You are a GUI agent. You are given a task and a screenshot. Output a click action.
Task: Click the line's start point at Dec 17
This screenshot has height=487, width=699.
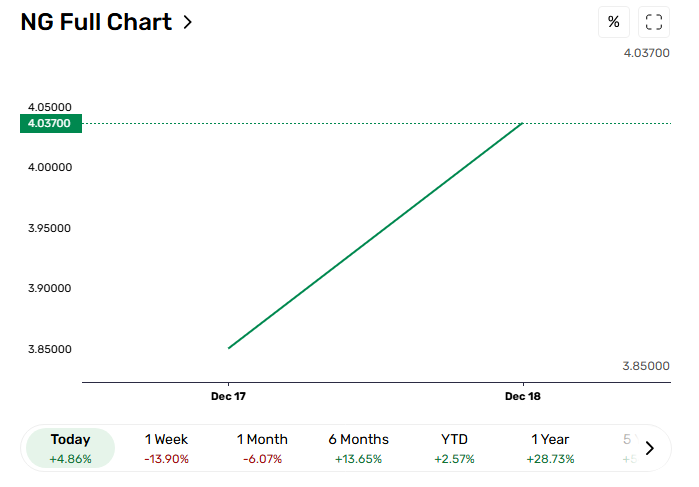coord(229,348)
